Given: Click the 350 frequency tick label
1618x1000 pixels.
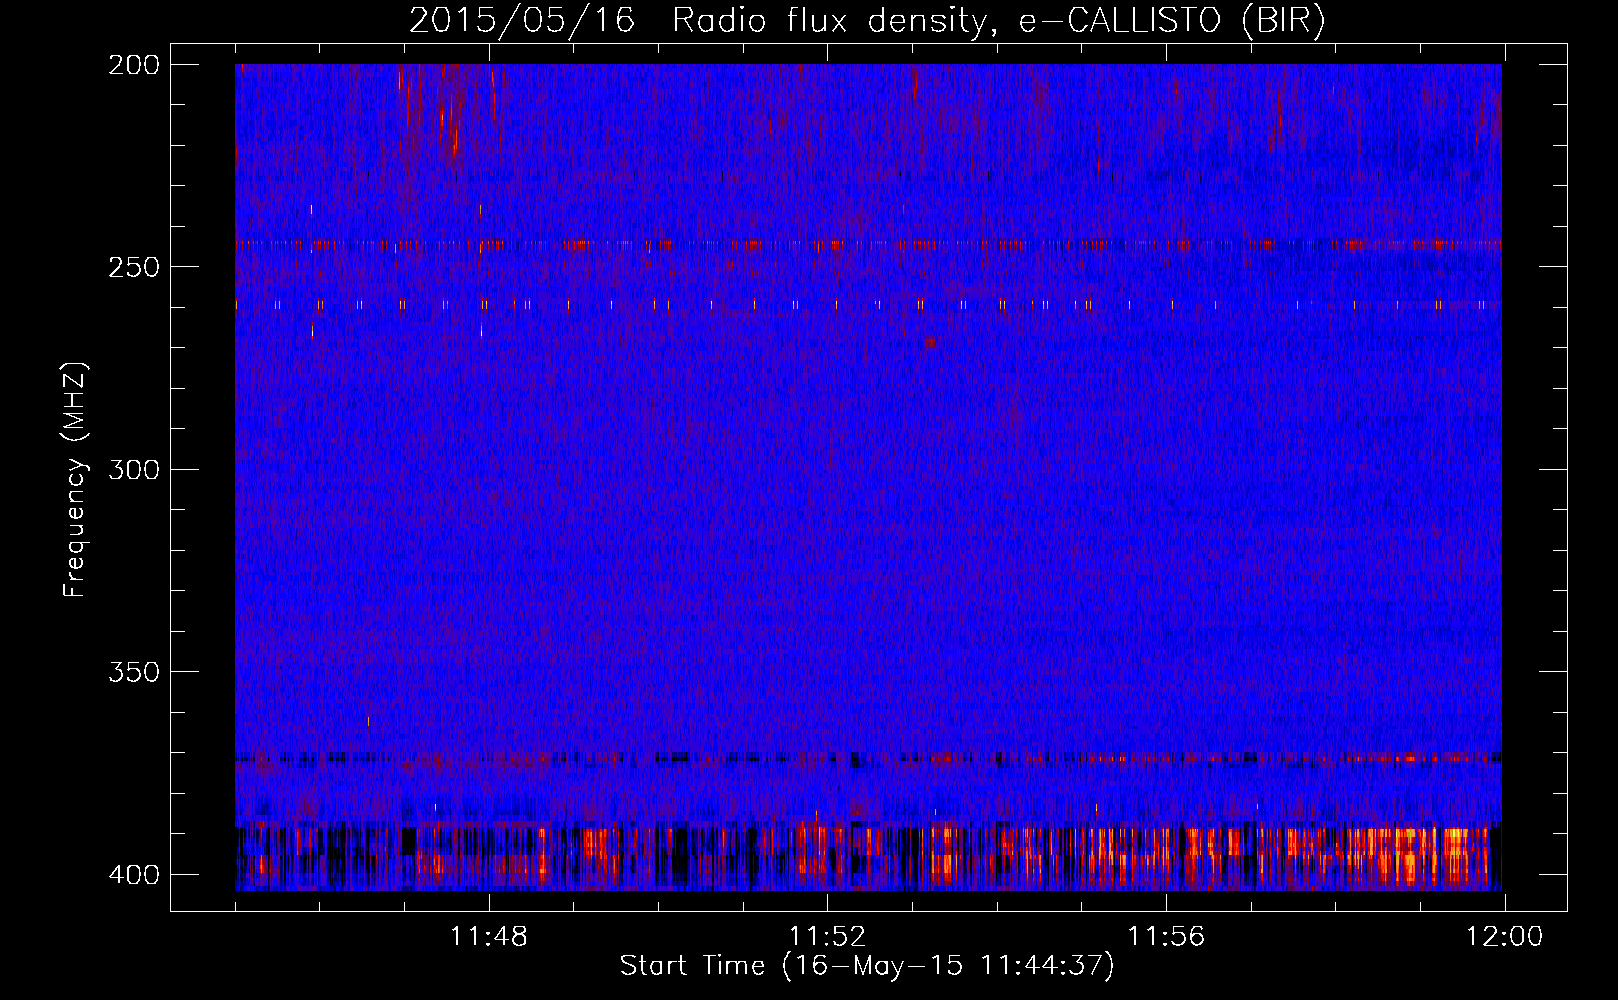Looking at the screenshot, I should click(134, 672).
